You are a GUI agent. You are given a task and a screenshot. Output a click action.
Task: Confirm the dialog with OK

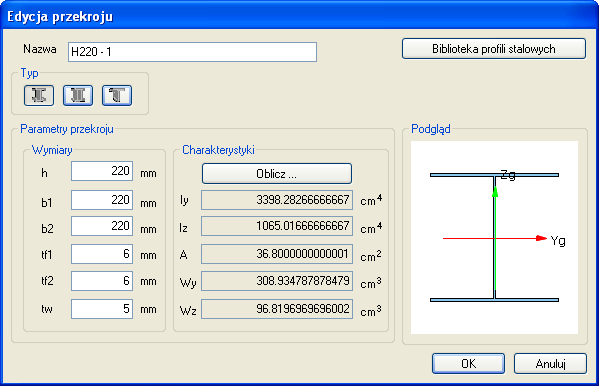point(468,363)
